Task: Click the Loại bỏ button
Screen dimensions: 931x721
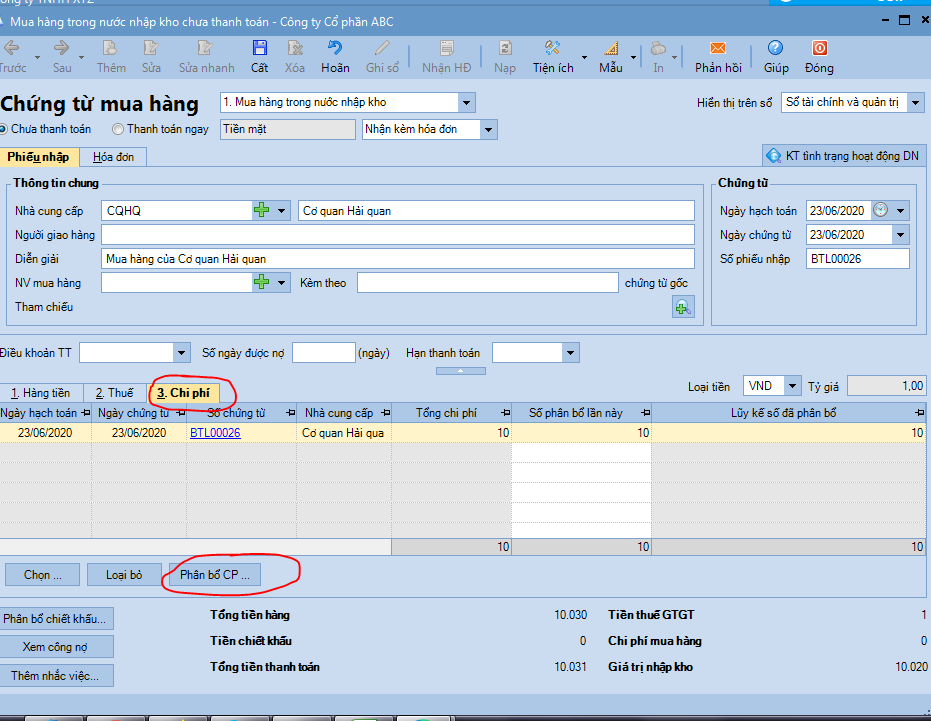Action: pos(124,574)
